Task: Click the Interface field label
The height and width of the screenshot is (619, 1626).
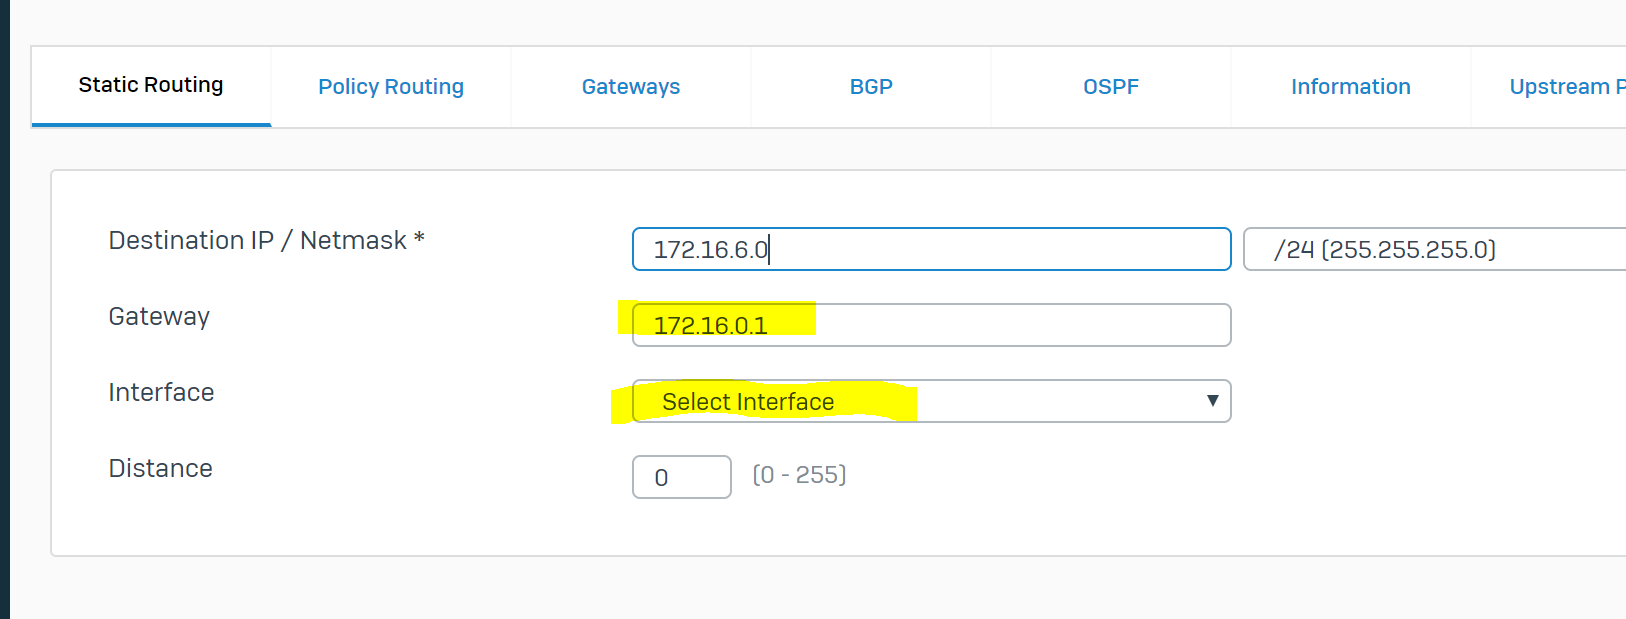Action: [161, 393]
